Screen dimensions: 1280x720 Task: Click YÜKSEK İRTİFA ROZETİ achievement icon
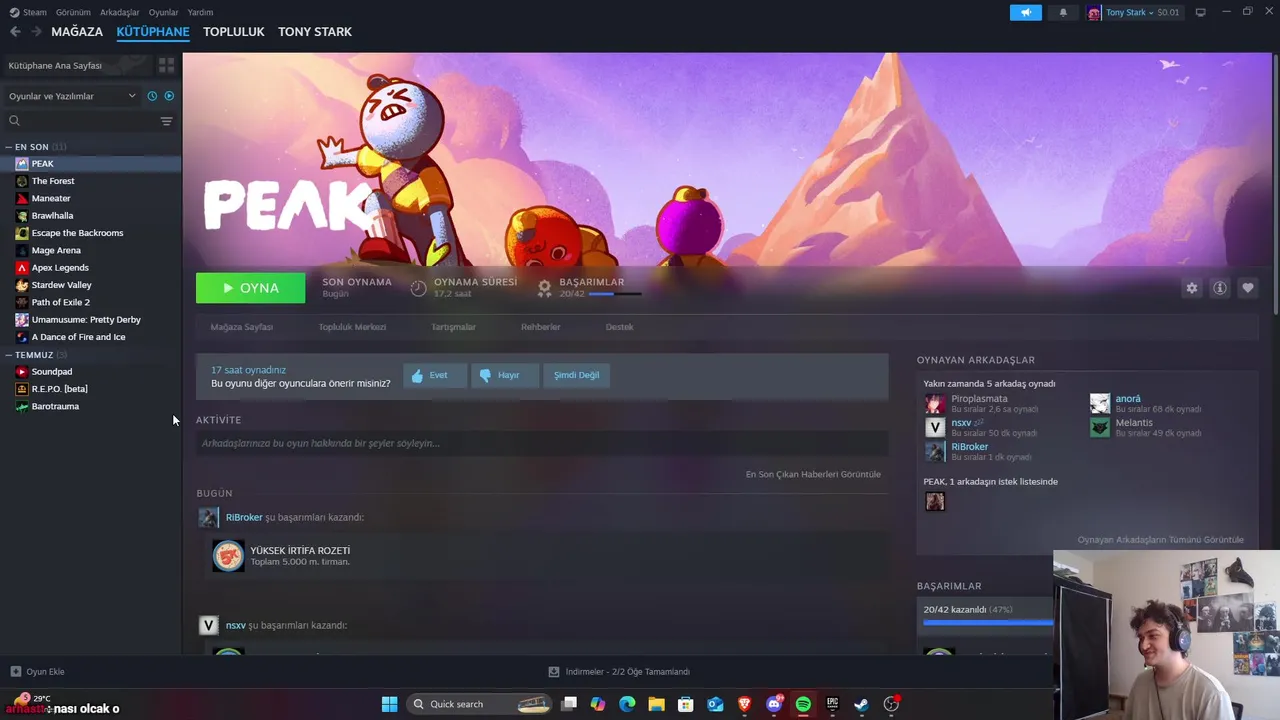point(228,556)
